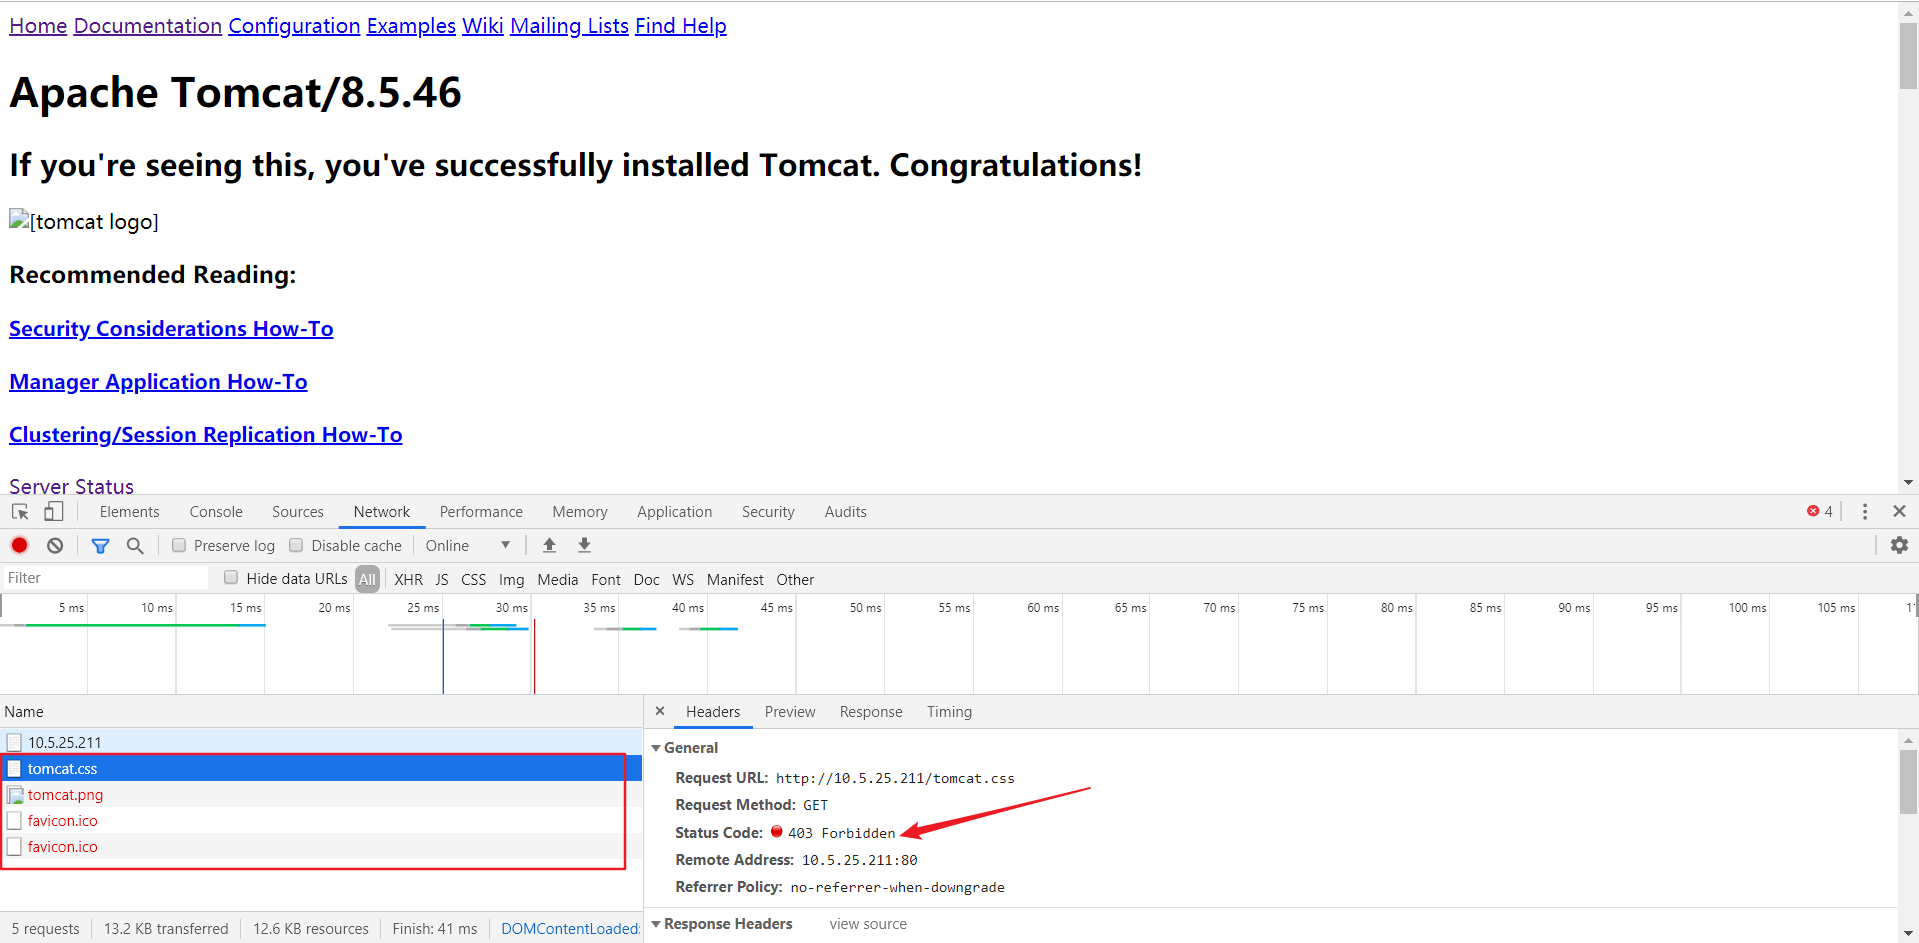
Task: Click the page vertical scrollbar thumb
Action: pyautogui.click(x=1908, y=55)
